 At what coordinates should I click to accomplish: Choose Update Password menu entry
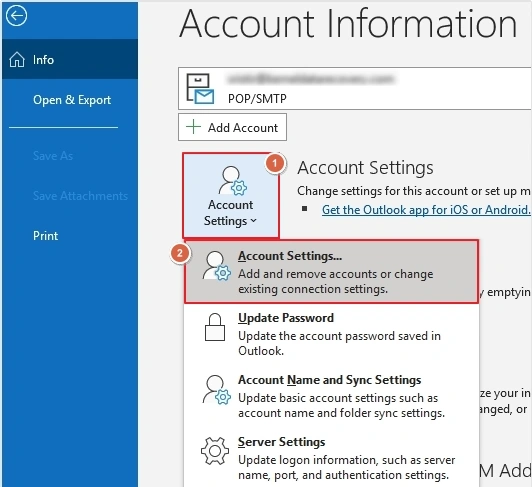tap(331, 334)
